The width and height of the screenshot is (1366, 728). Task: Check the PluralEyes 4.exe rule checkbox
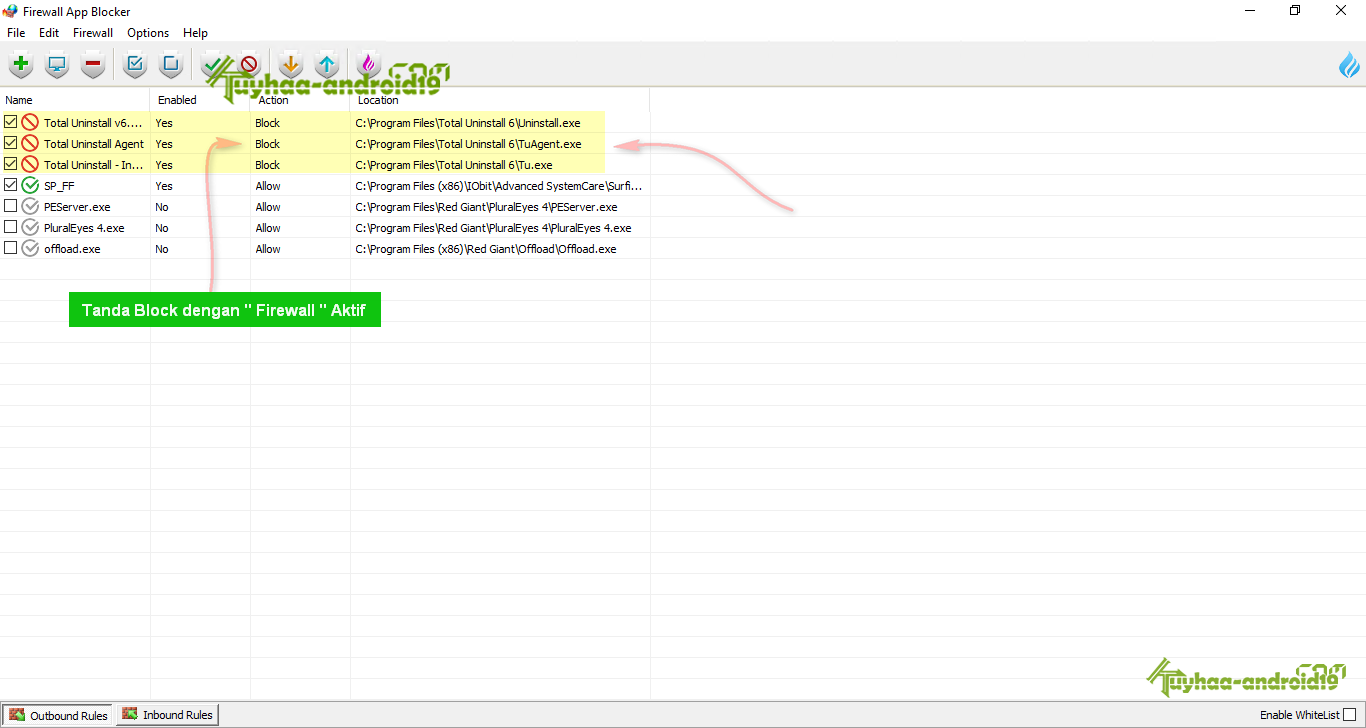[x=10, y=227]
